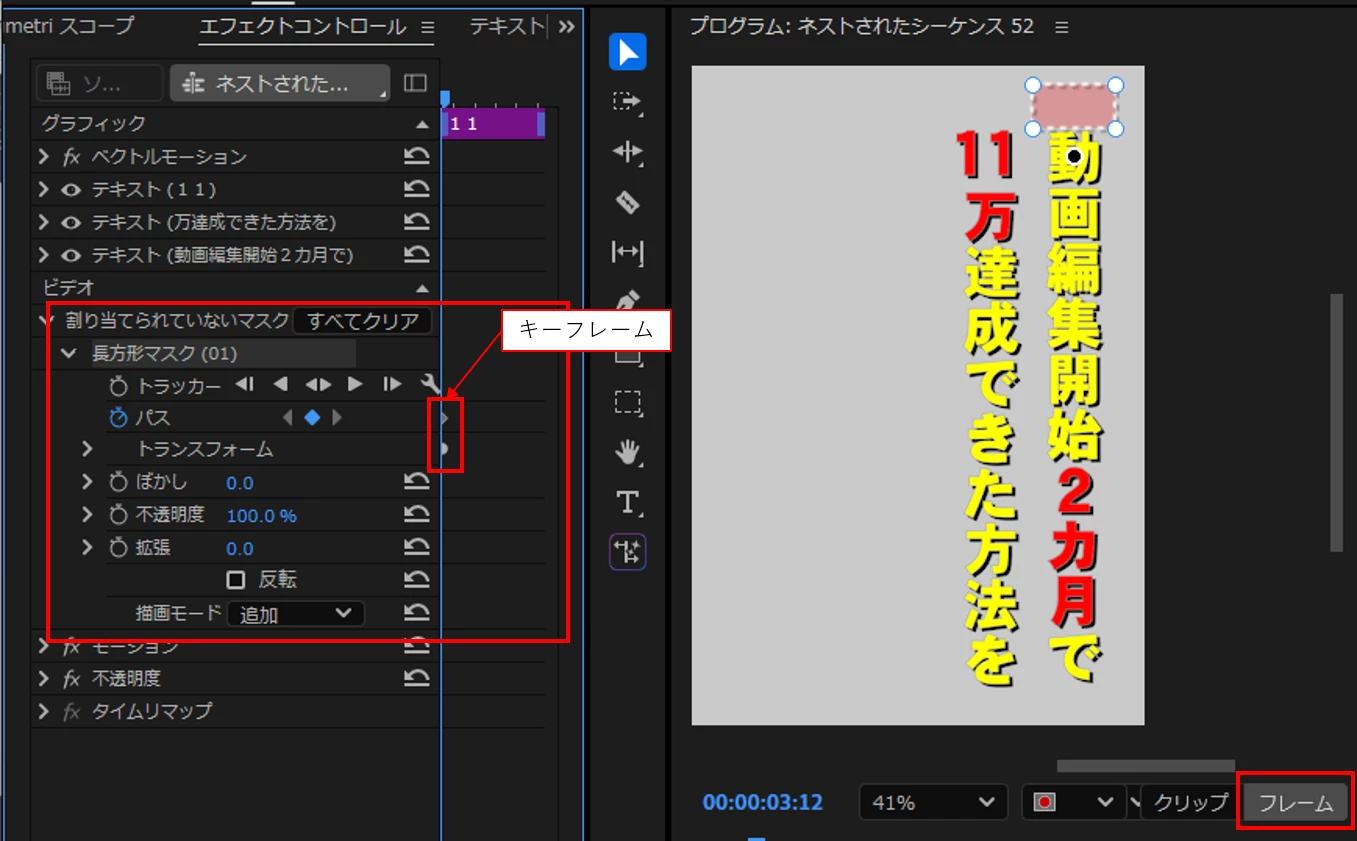Expand the ぼかし property

87,483
